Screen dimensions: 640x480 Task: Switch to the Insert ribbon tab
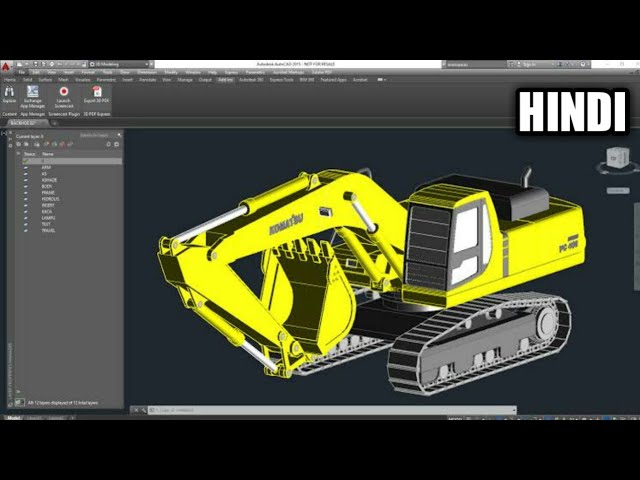[127, 80]
